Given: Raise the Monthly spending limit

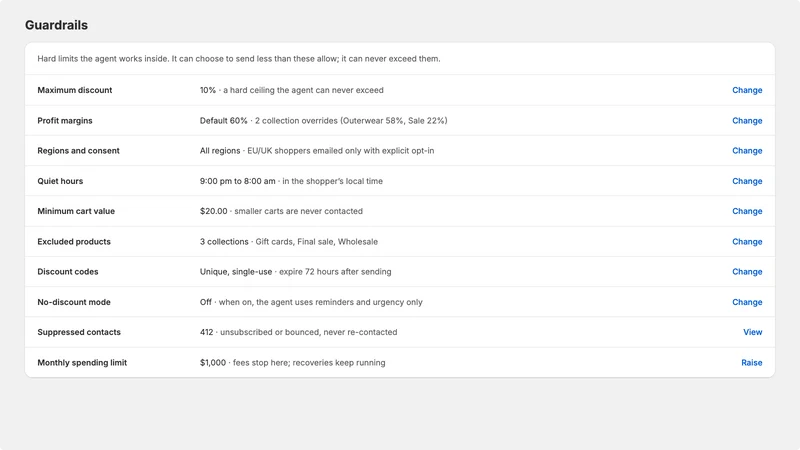Looking at the screenshot, I should click(x=752, y=363).
